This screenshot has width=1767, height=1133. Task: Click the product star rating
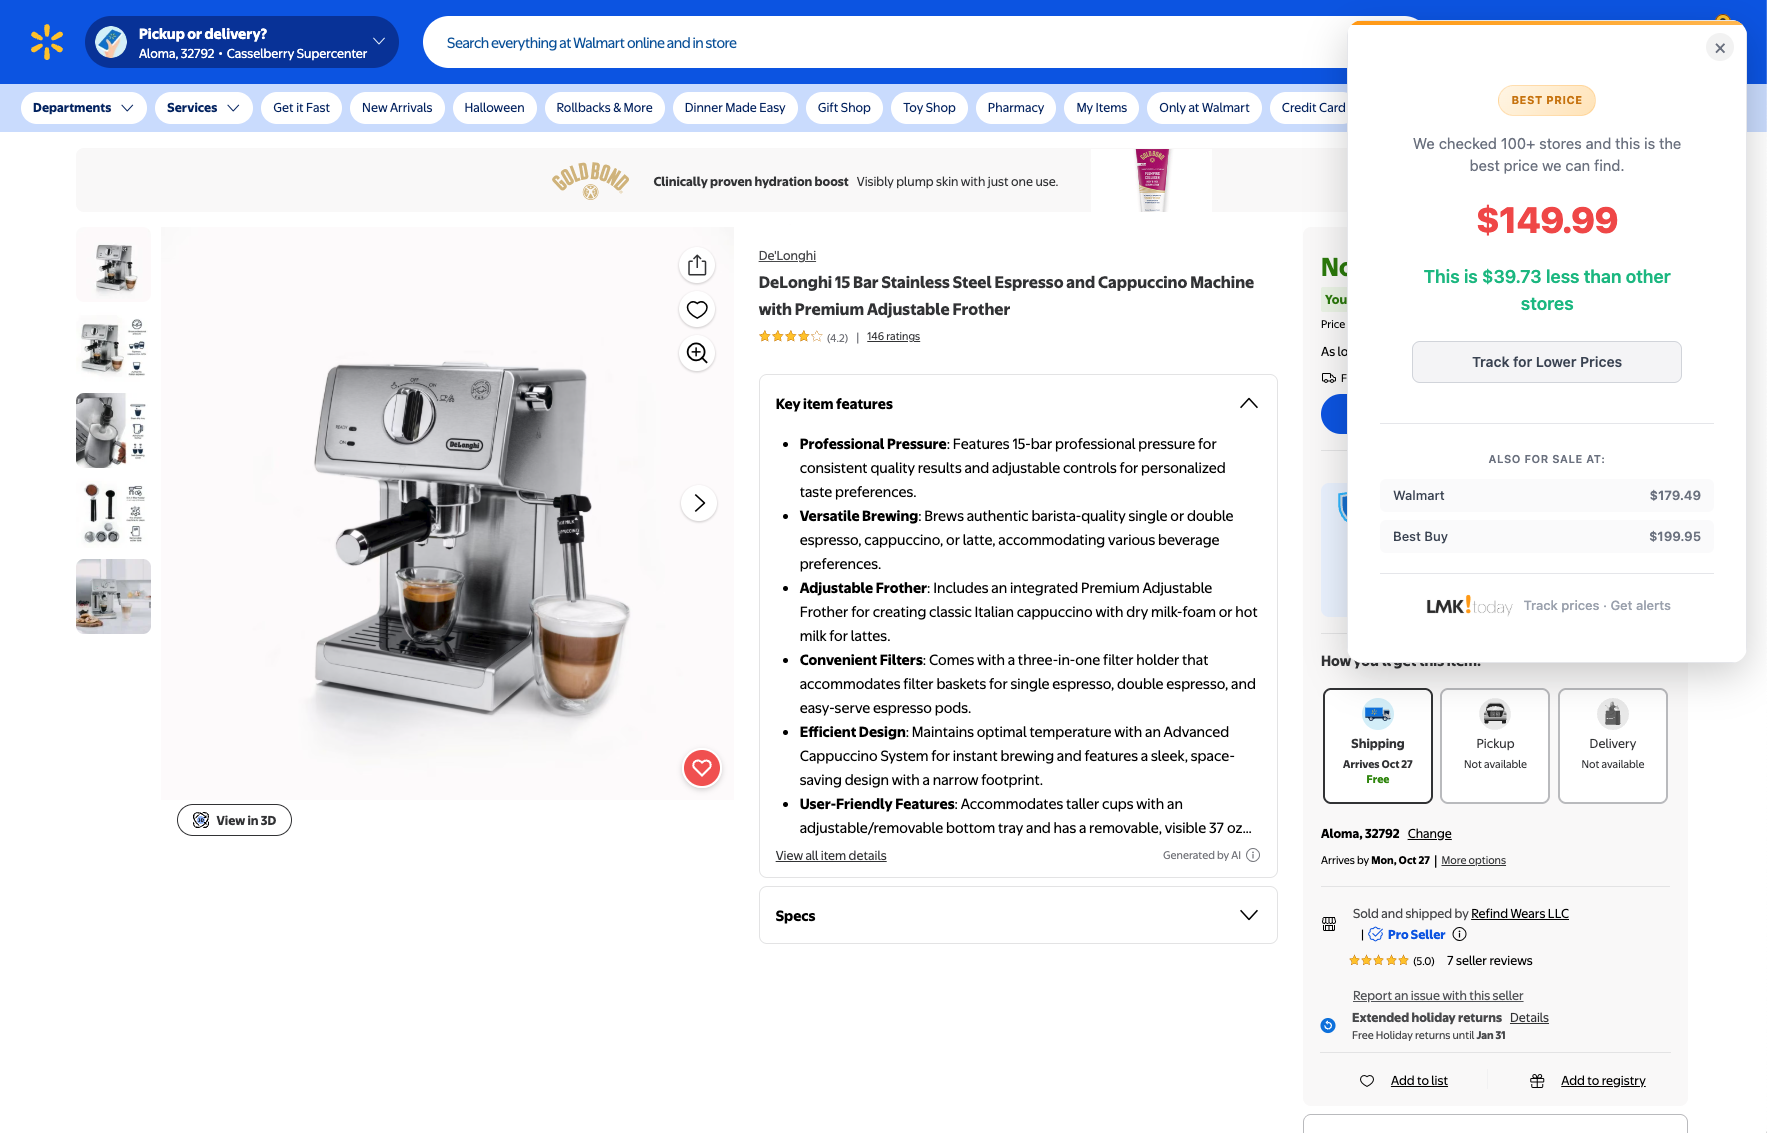tap(790, 337)
